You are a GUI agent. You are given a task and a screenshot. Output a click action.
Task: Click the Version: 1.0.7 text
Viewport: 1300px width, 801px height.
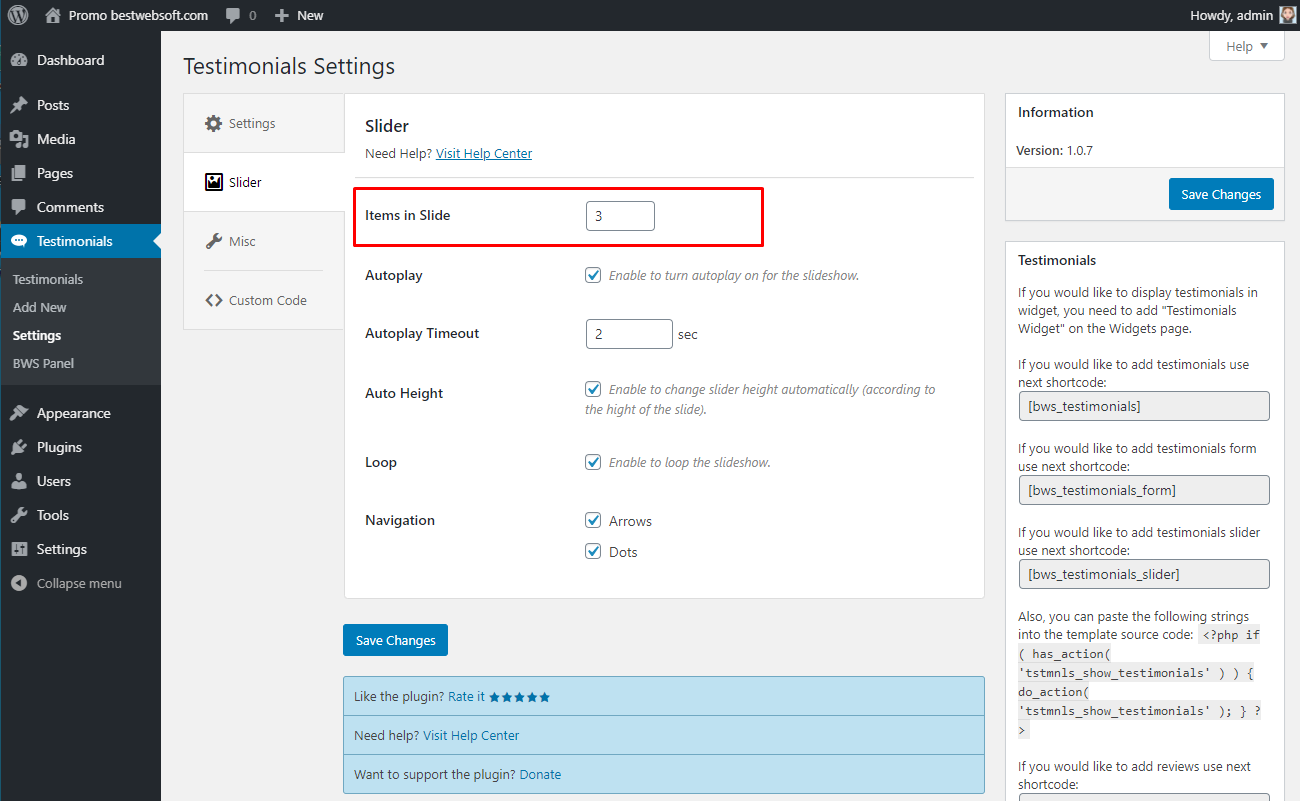click(1055, 150)
